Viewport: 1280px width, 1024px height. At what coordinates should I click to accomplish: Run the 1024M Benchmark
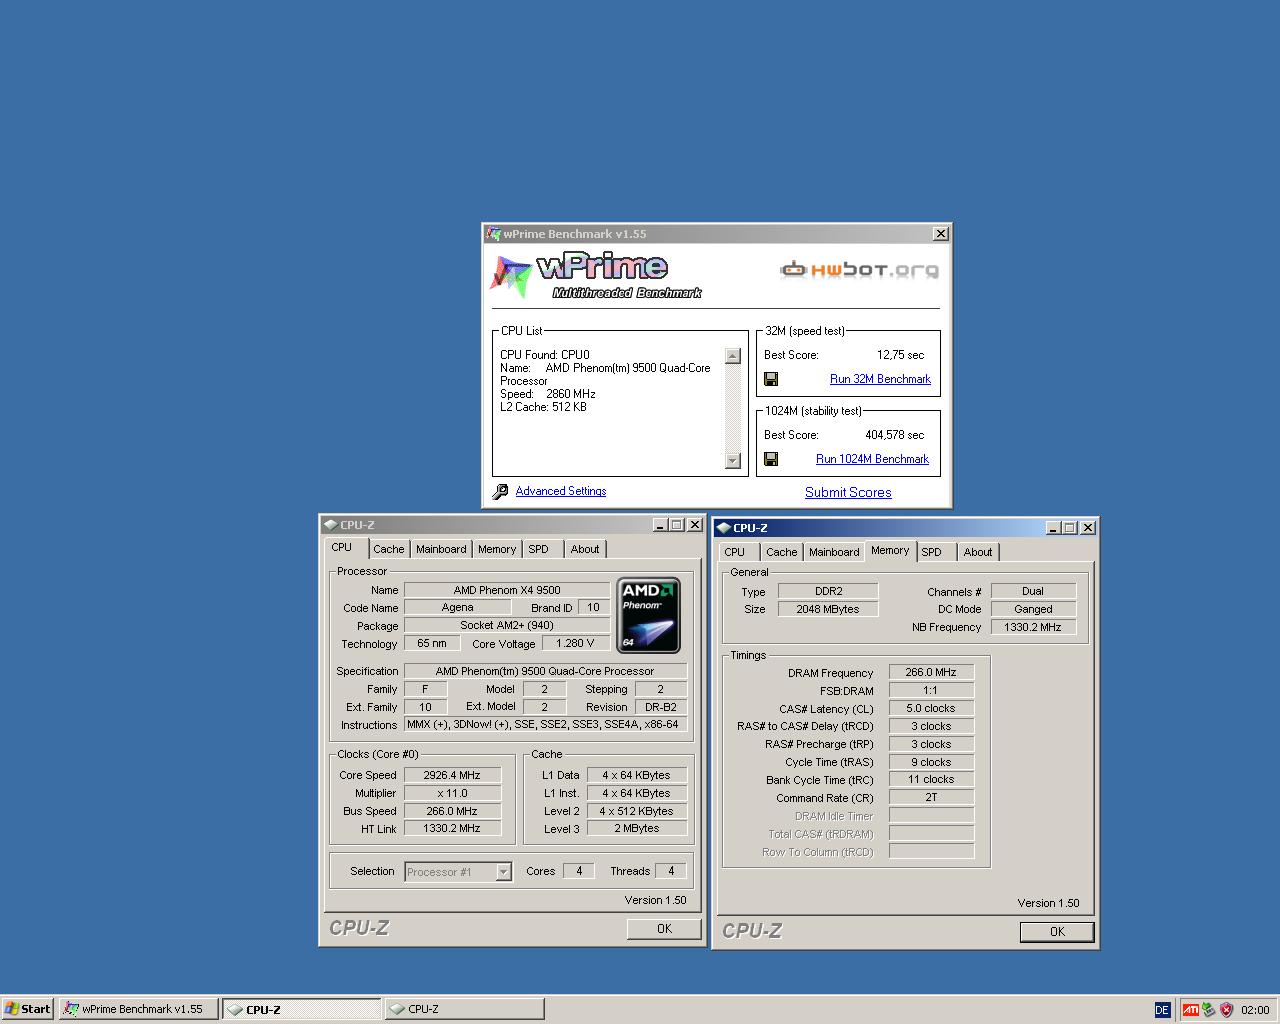[x=872, y=459]
